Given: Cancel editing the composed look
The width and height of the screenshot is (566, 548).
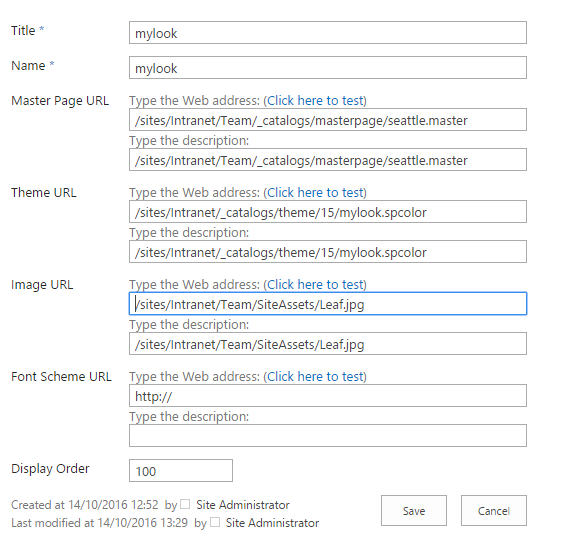Looking at the screenshot, I should tap(494, 510).
